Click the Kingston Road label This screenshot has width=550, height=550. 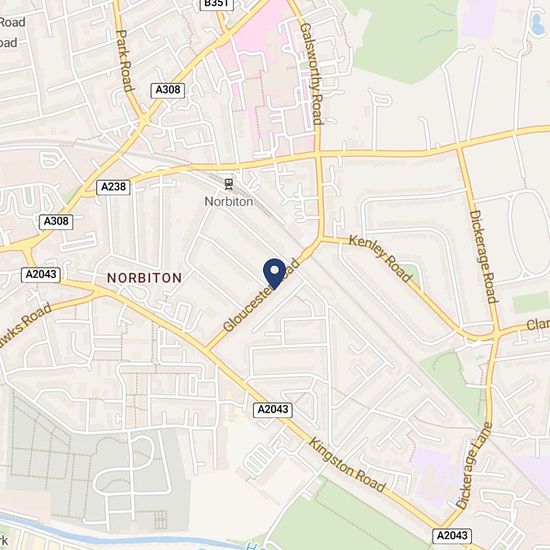[347, 465]
